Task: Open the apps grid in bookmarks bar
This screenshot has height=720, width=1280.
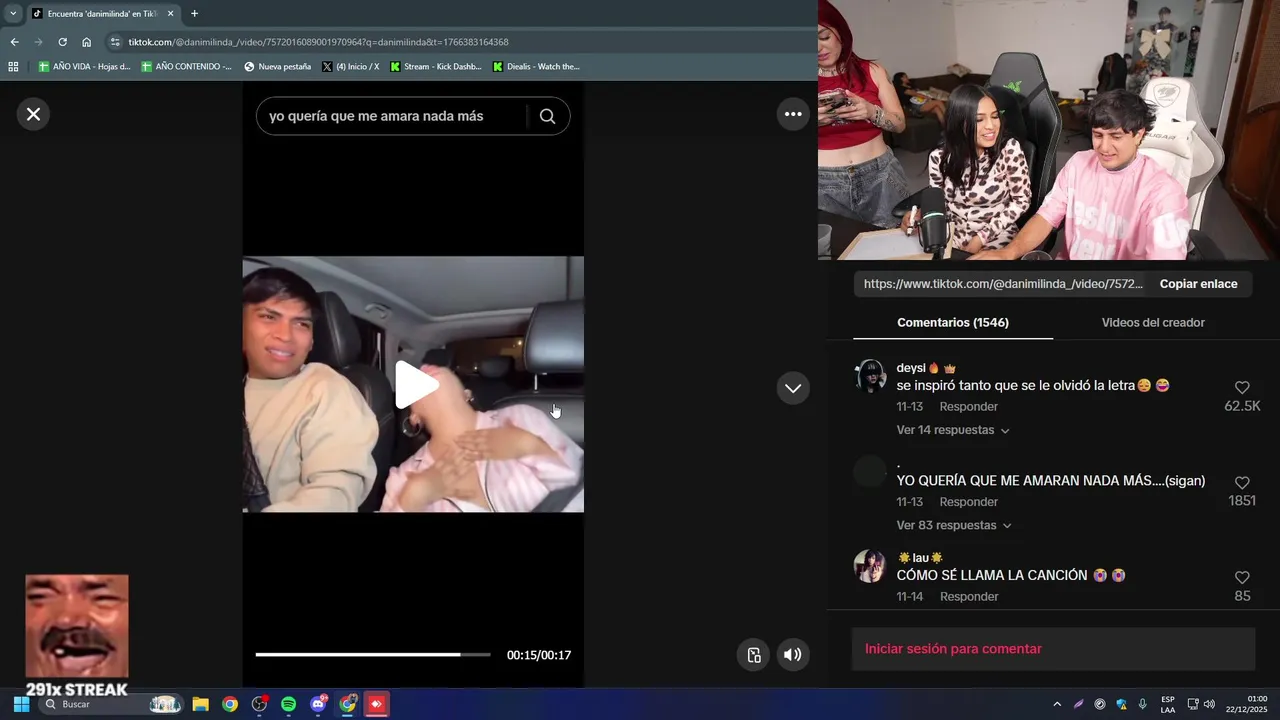Action: [13, 67]
